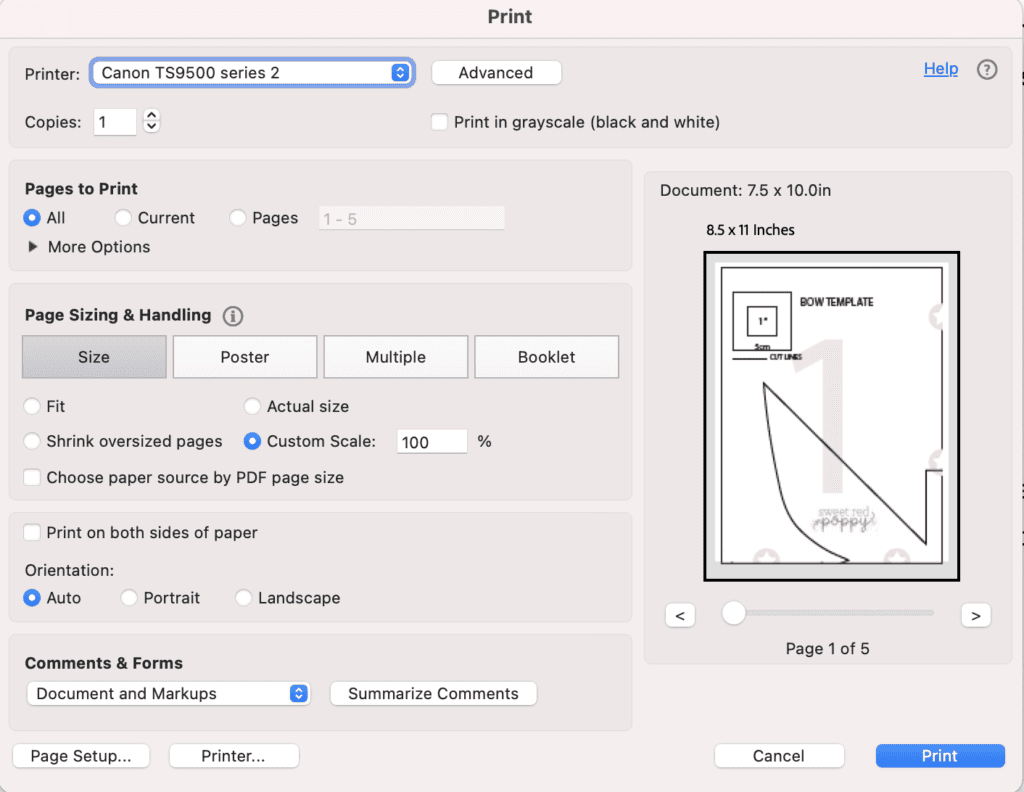Click the Page Sizing info icon
This screenshot has height=792, width=1024.
(233, 316)
